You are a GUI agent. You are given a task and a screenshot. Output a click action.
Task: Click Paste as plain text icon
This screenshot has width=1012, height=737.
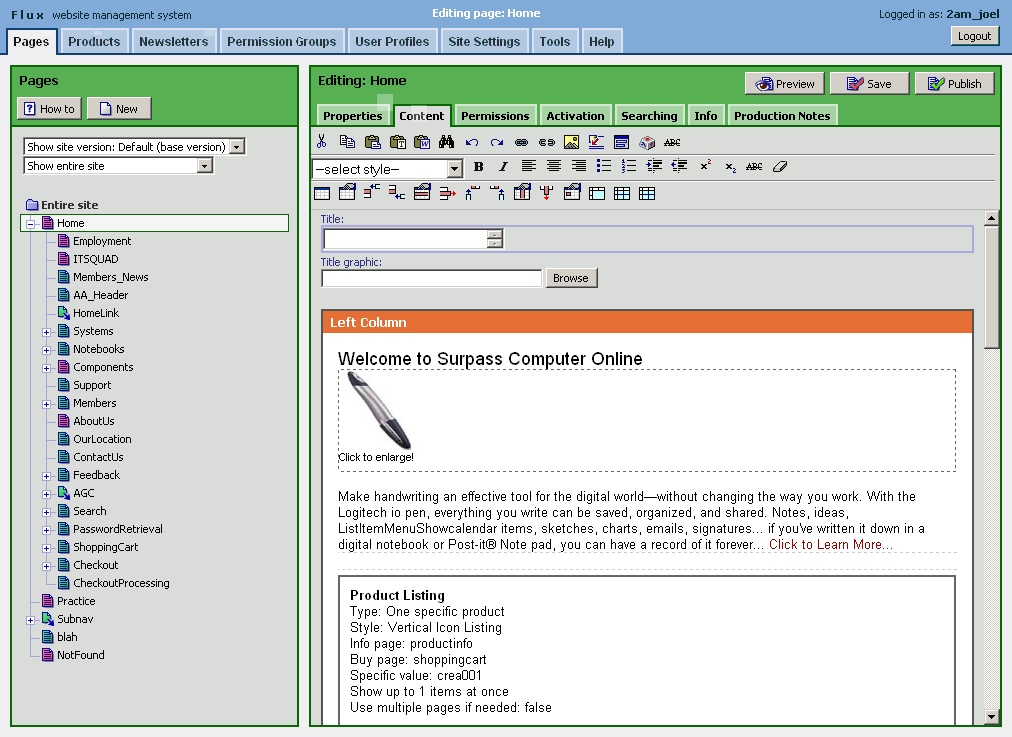[398, 142]
